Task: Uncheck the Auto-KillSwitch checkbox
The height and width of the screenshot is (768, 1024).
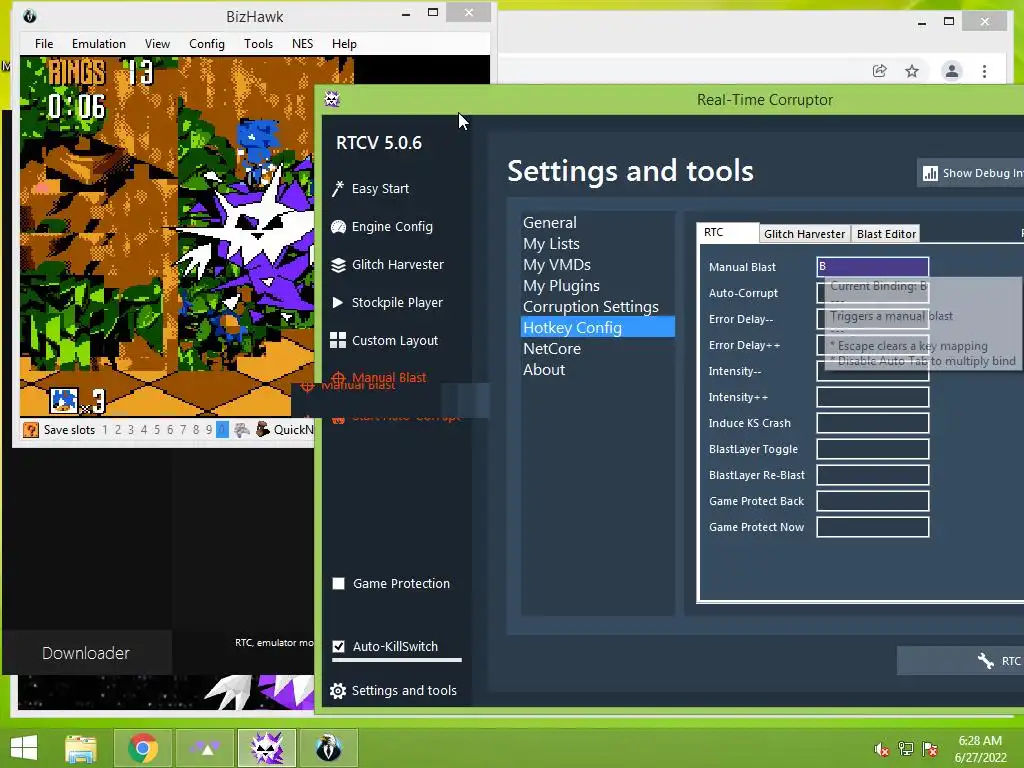Action: [338, 646]
